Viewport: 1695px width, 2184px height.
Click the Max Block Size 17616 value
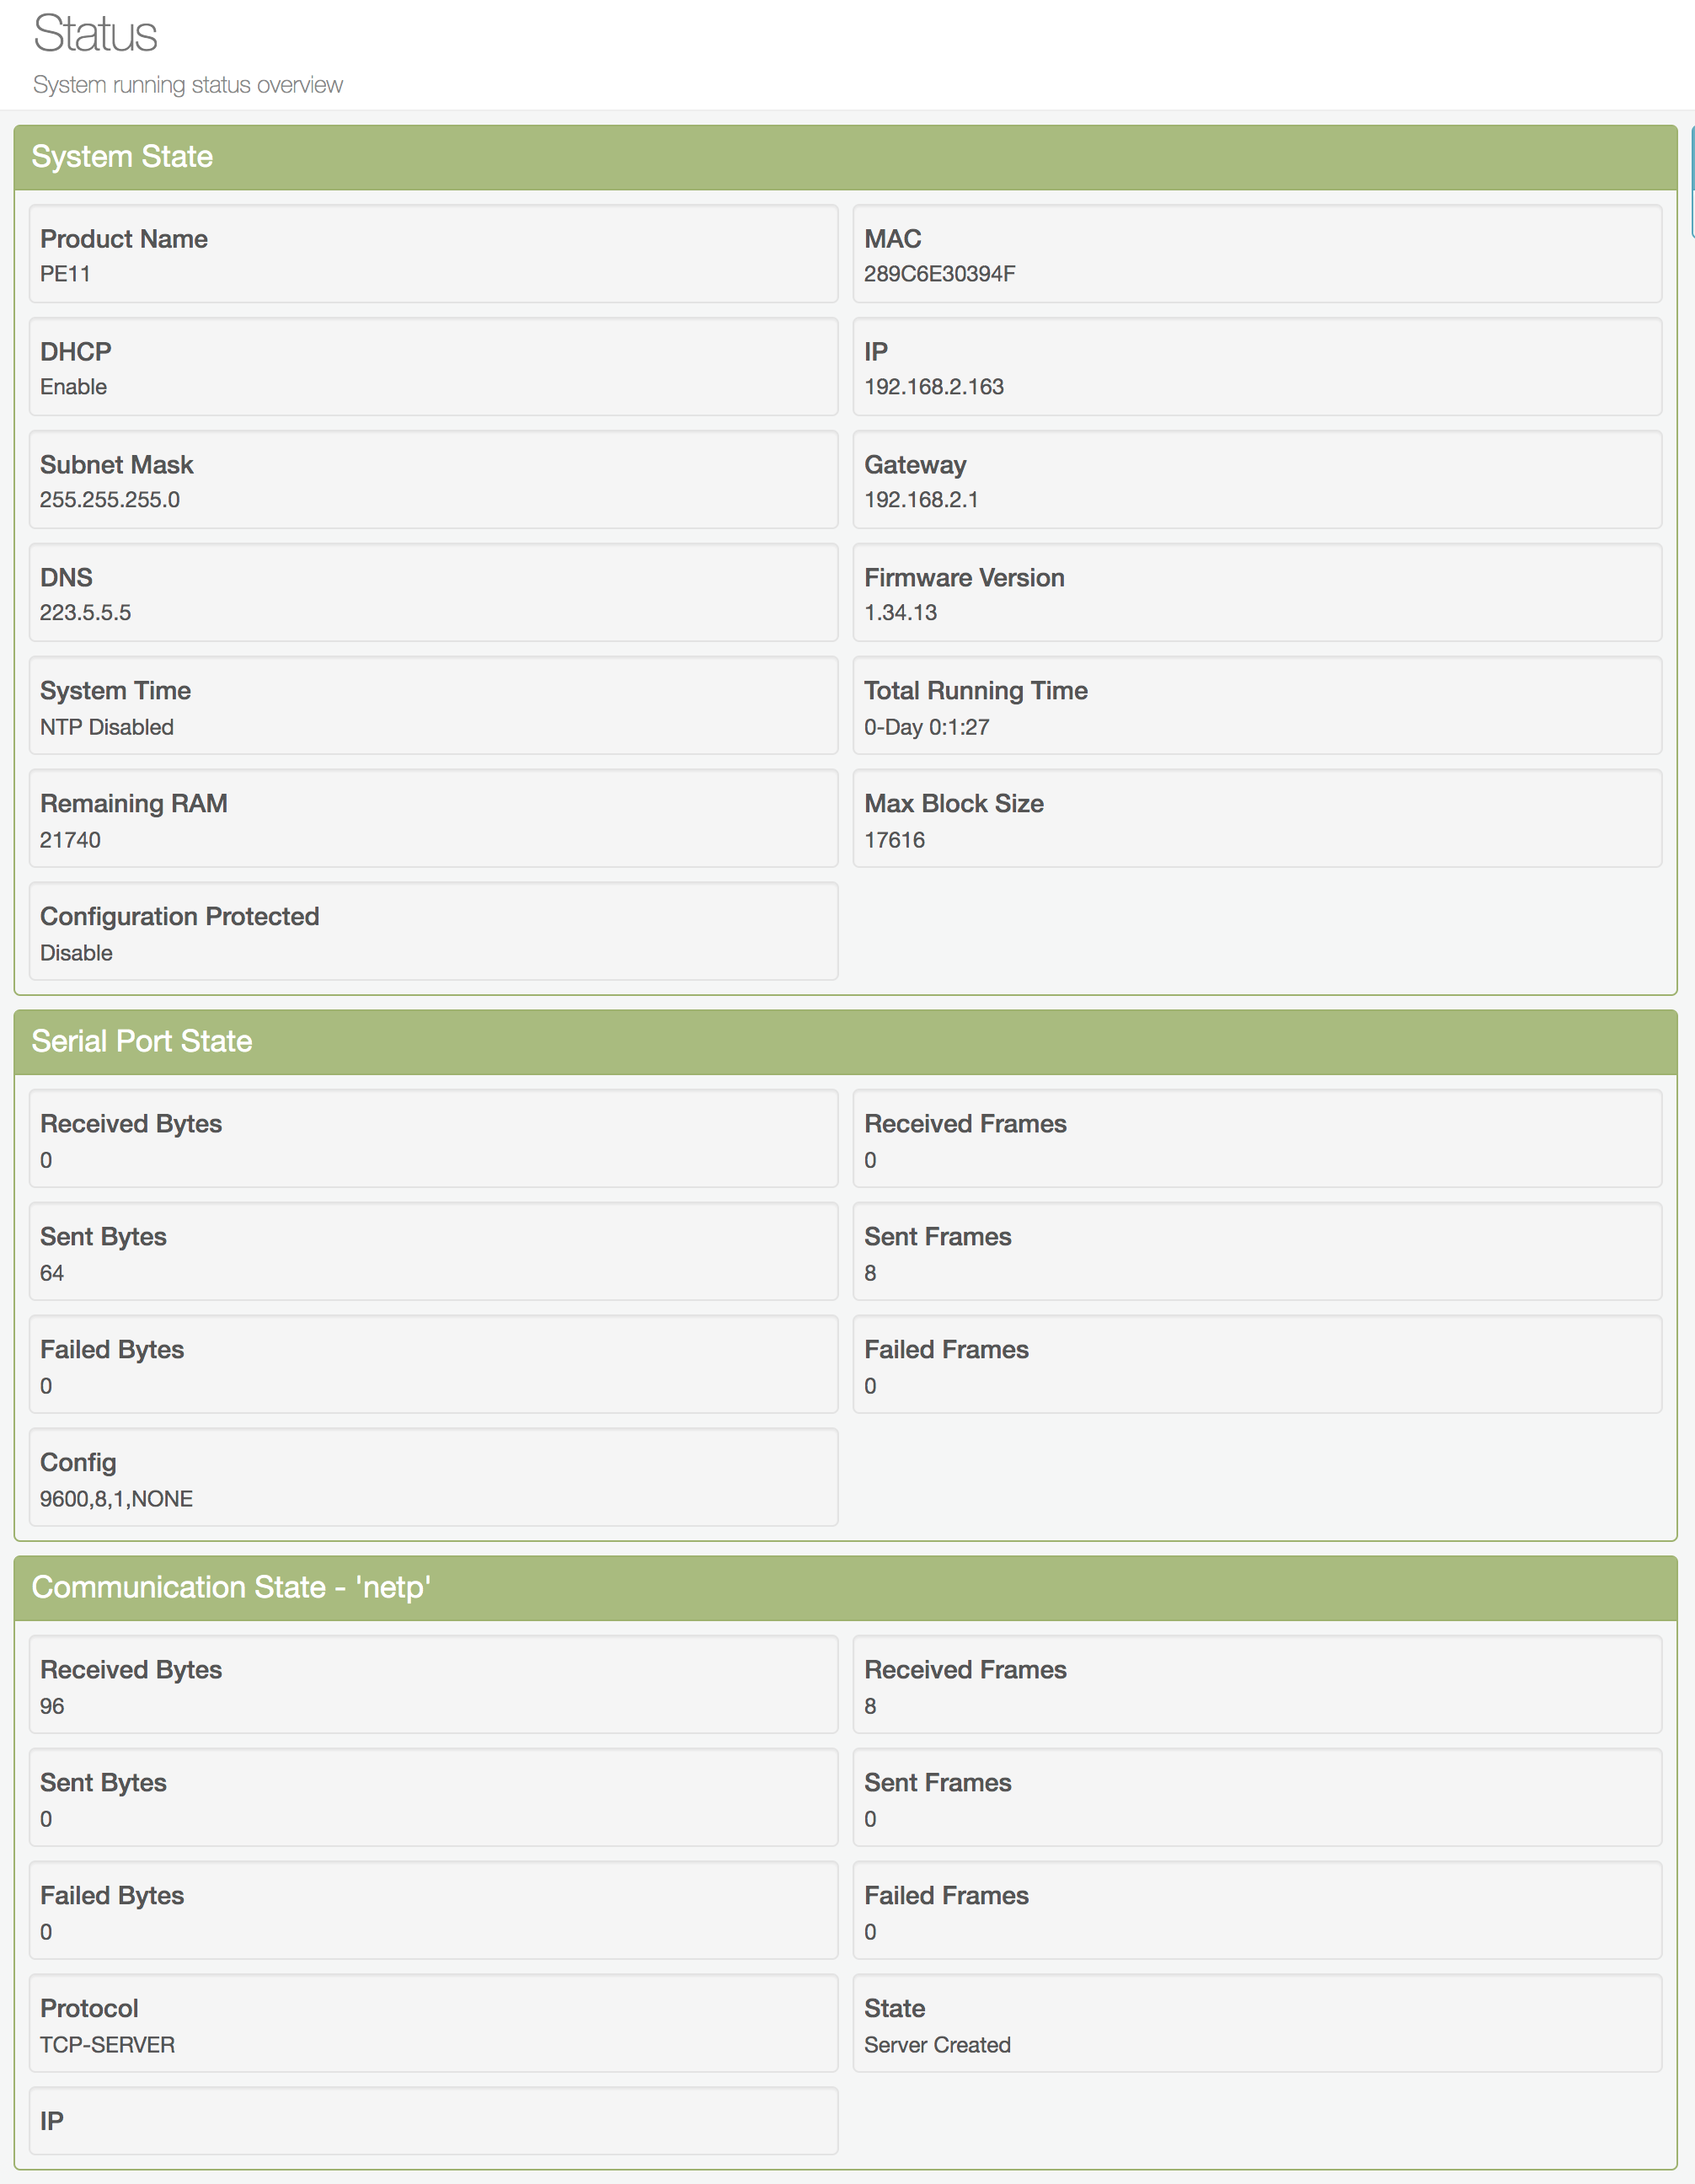[894, 840]
